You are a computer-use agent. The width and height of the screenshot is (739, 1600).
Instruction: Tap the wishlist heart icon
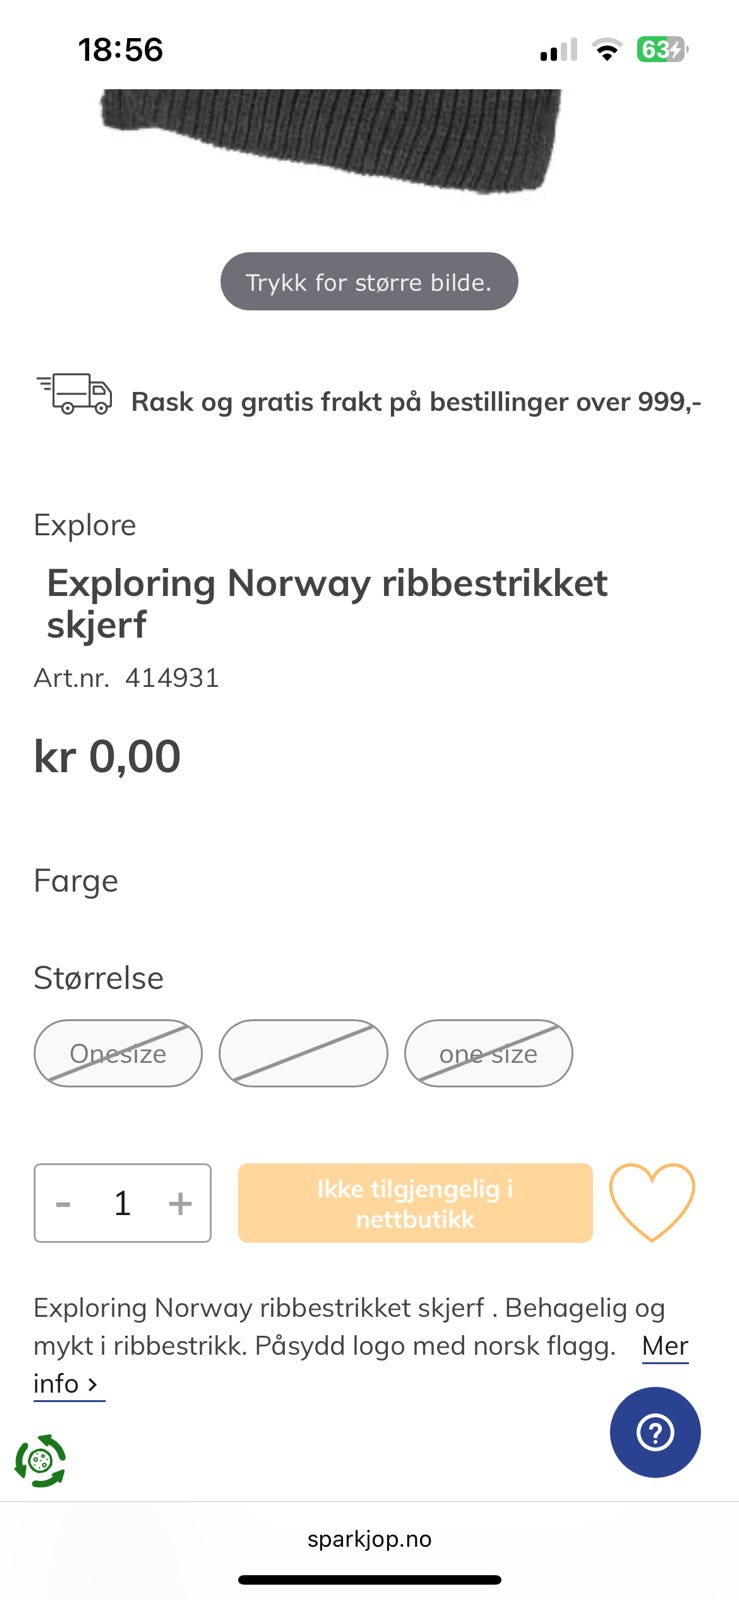[651, 1202]
